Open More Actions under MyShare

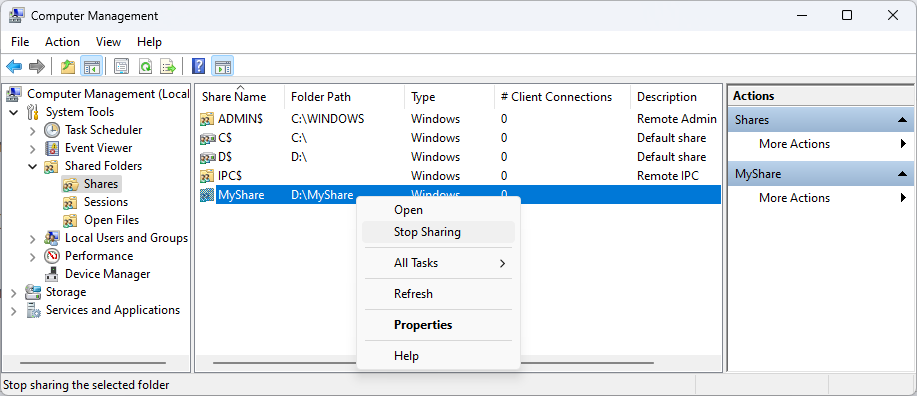point(821,198)
